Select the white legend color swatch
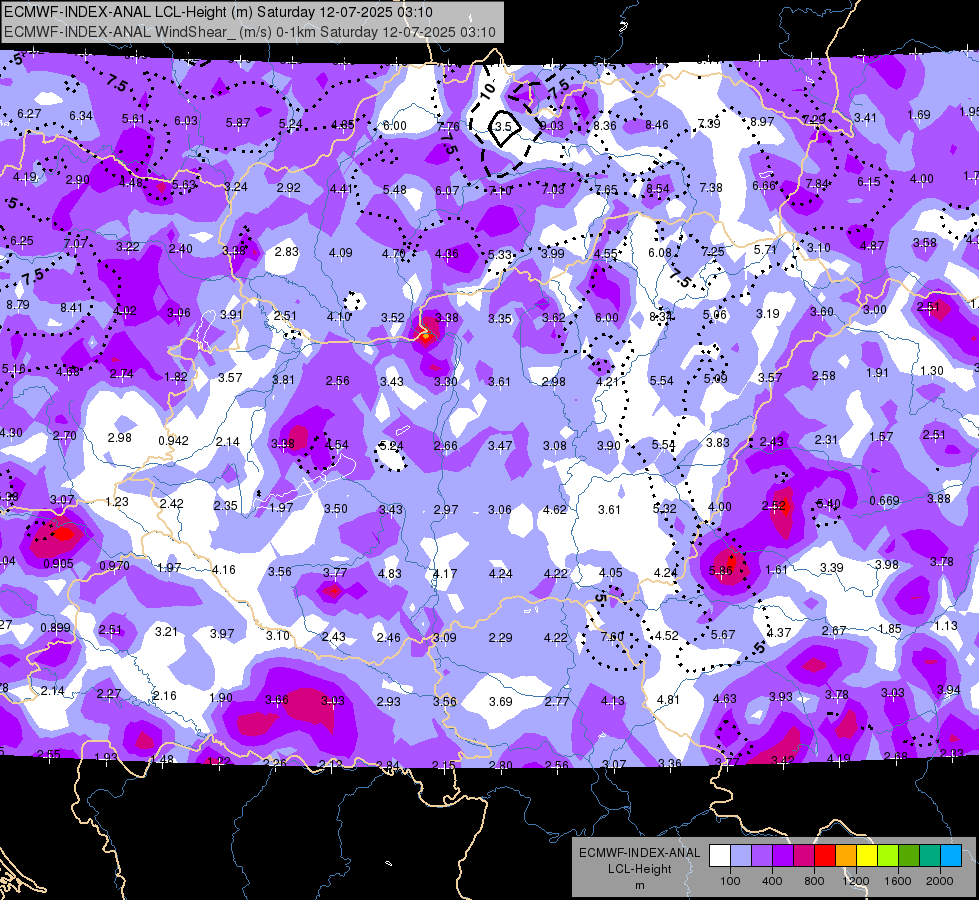Image resolution: width=979 pixels, height=900 pixels. point(719,855)
